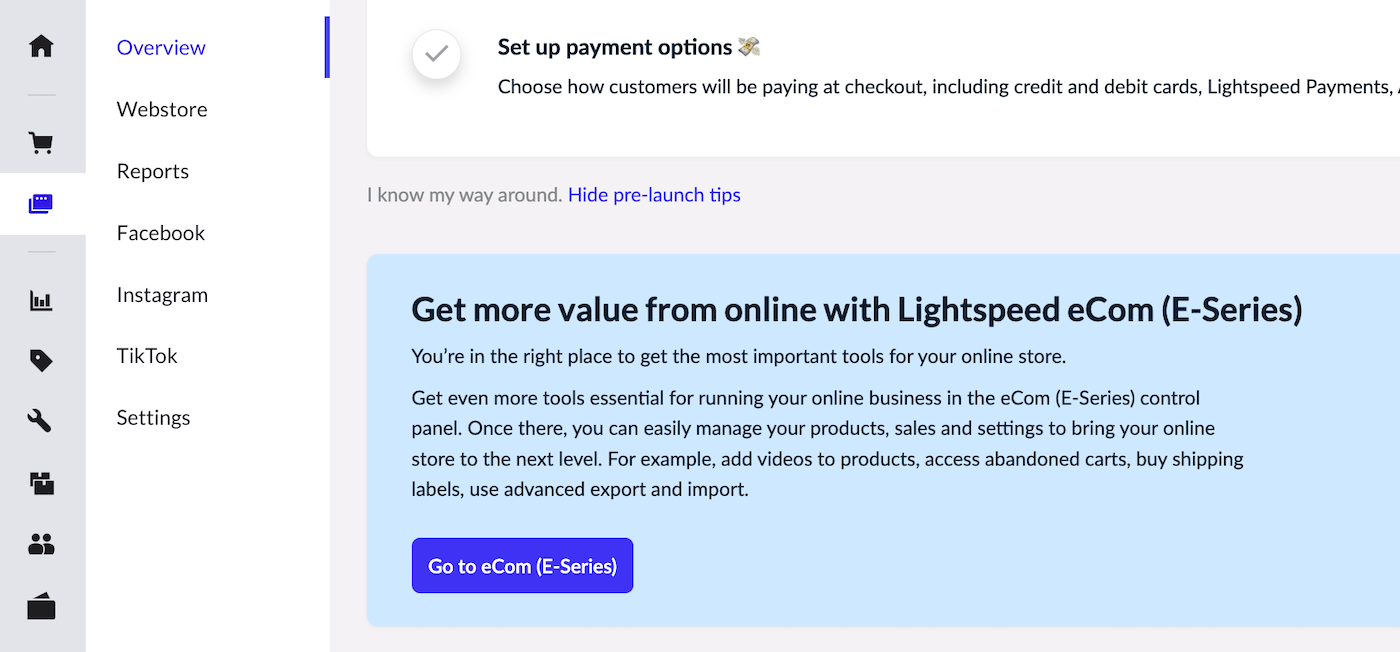Open the Instagram menu item
The height and width of the screenshot is (652, 1400).
point(162,295)
